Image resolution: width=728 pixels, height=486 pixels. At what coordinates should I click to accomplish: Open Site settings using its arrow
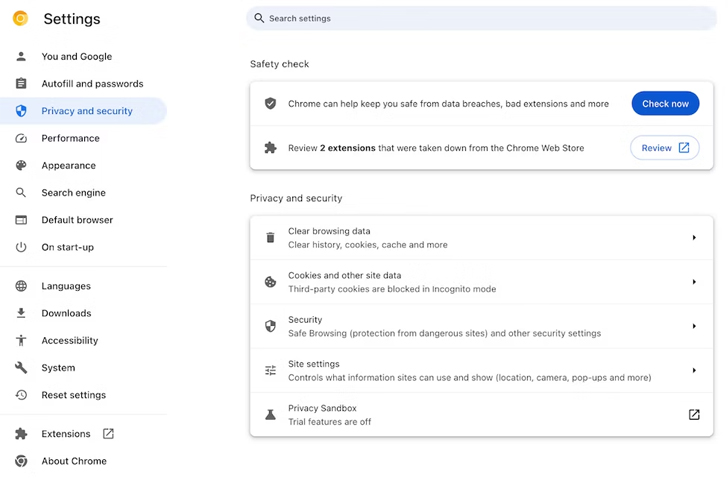point(694,371)
